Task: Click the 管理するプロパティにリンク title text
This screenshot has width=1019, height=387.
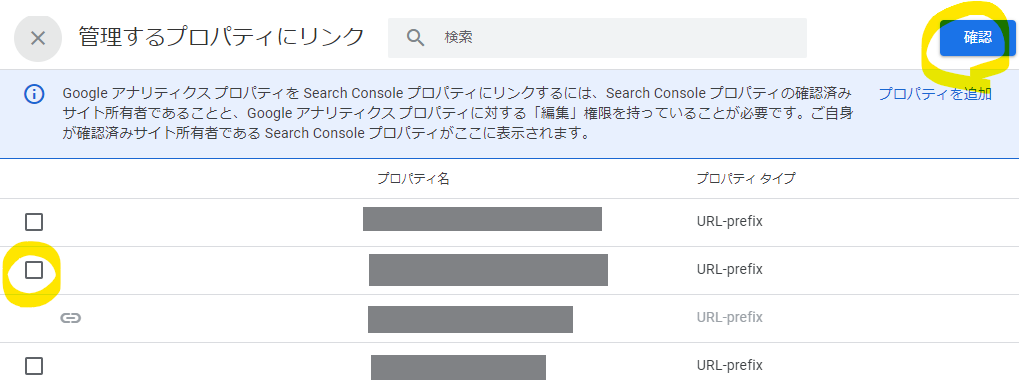Action: click(221, 37)
